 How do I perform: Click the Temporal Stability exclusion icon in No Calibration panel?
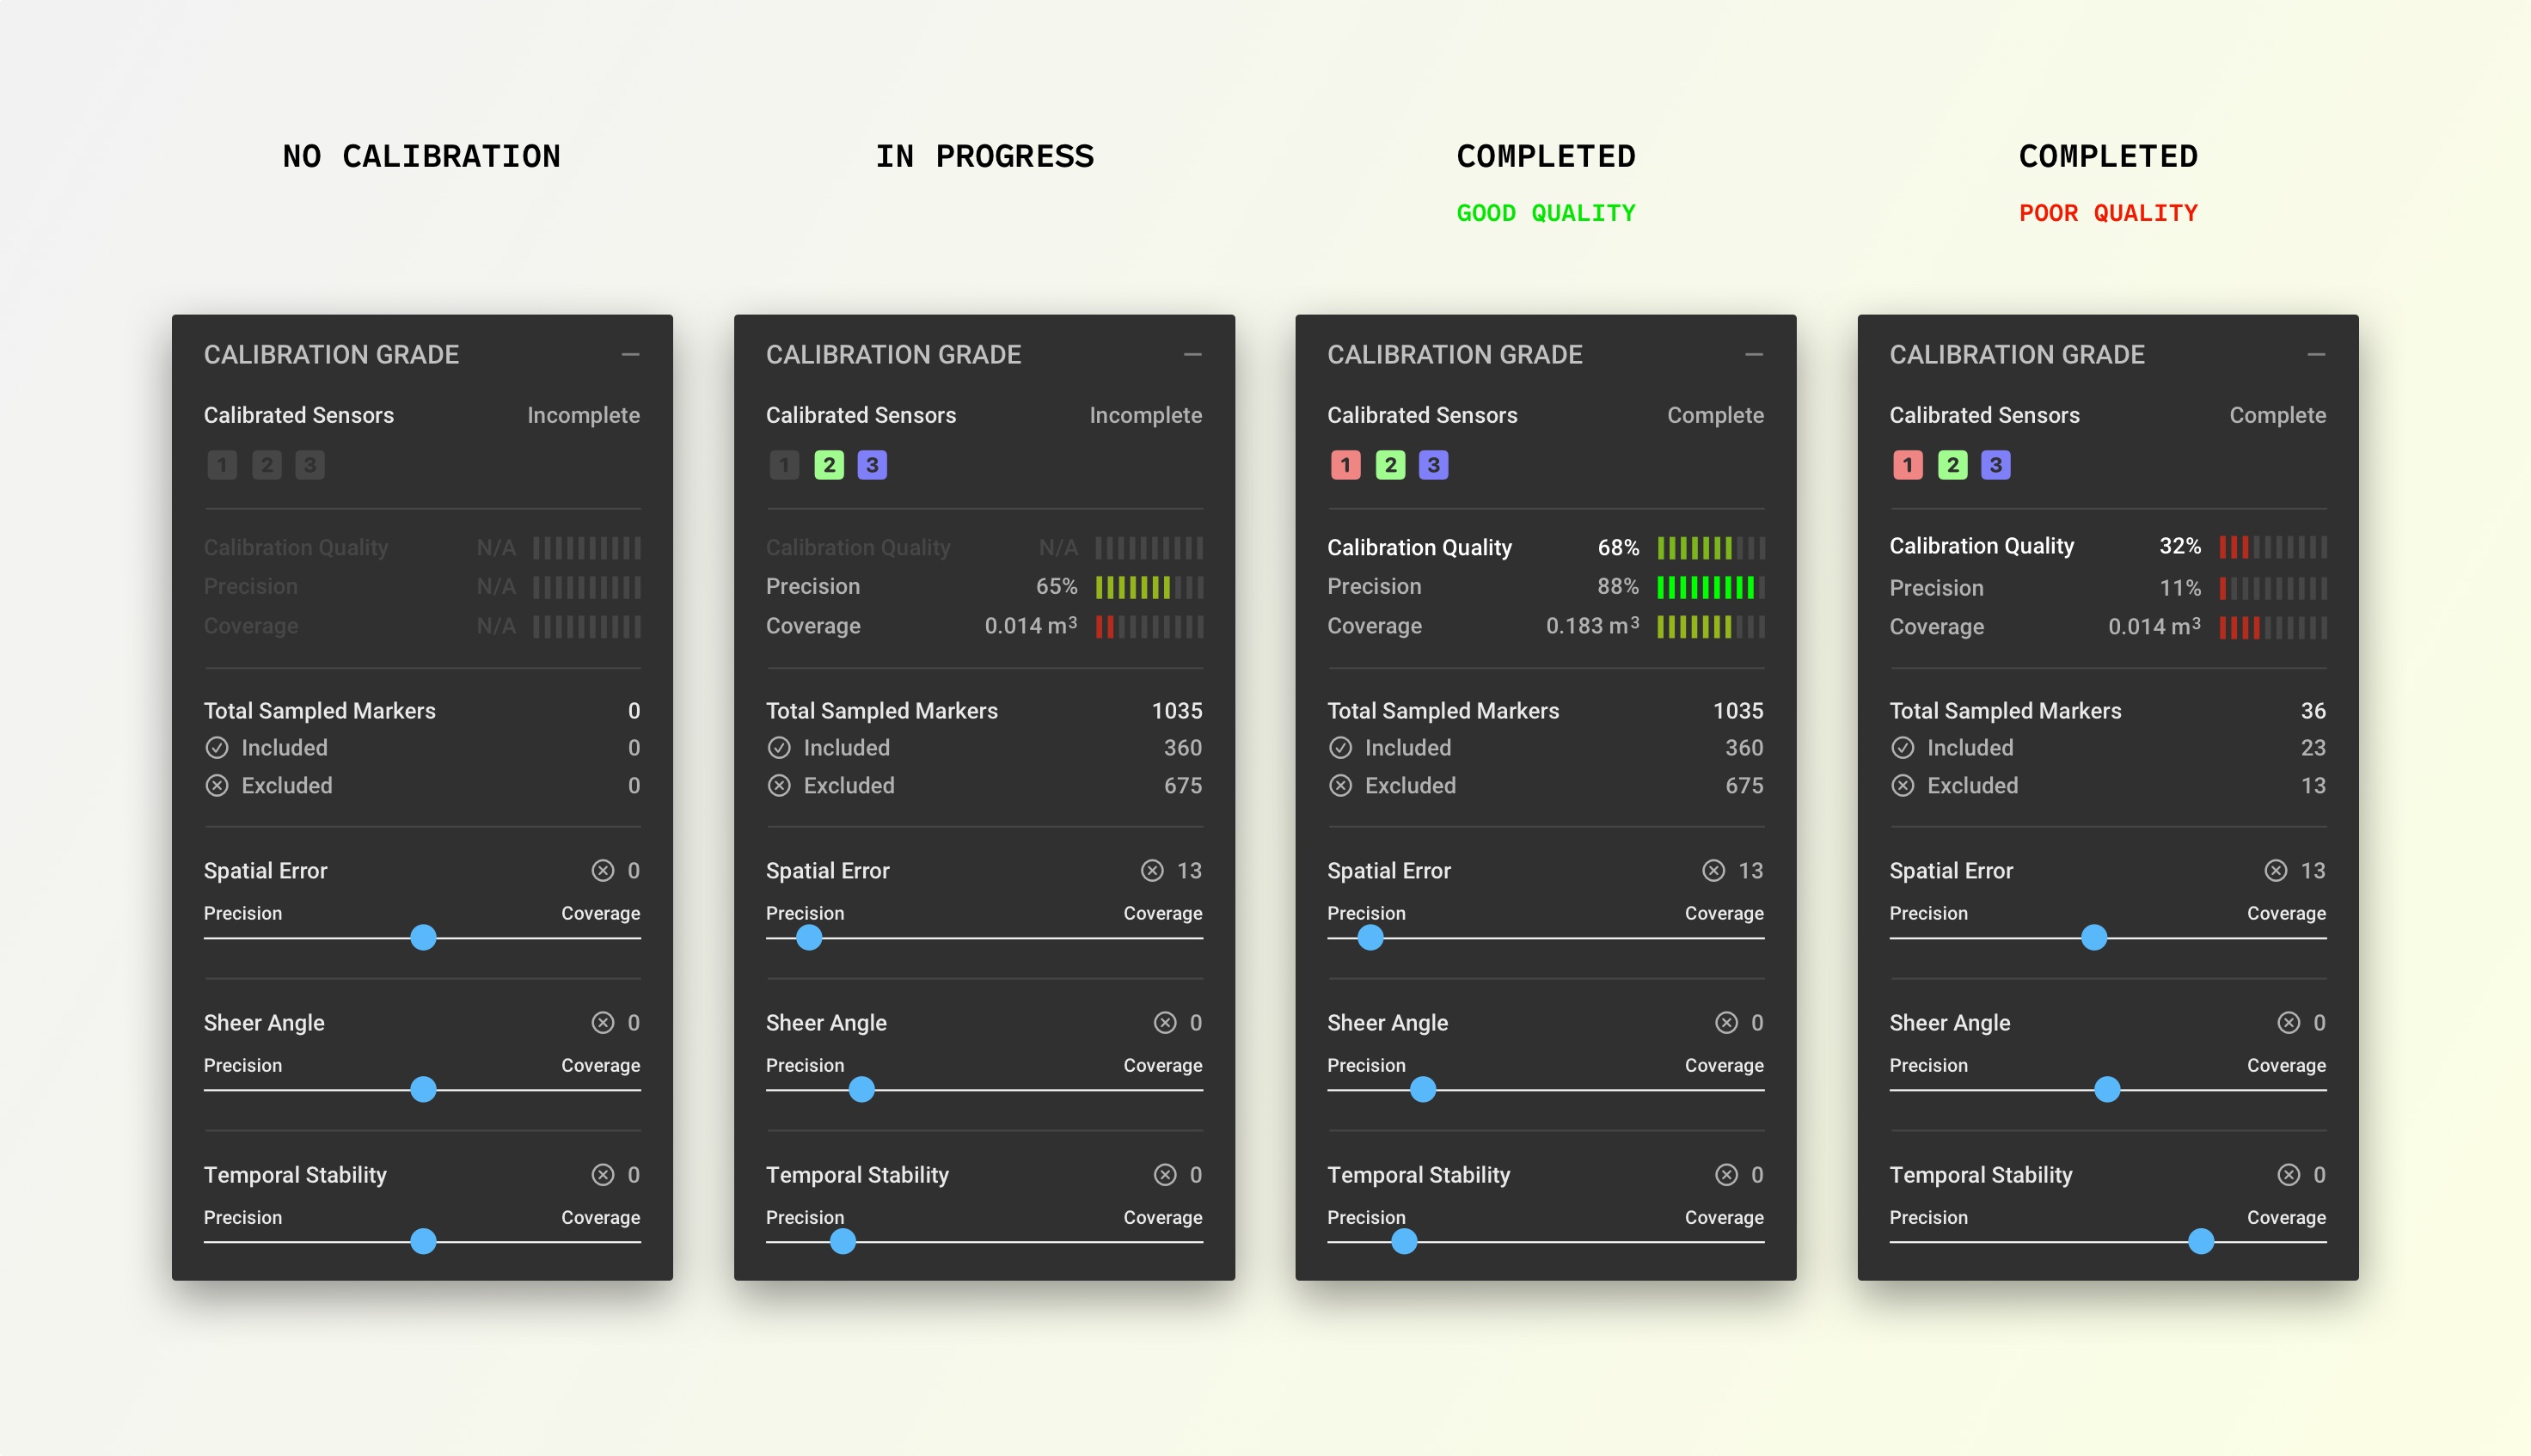[603, 1175]
